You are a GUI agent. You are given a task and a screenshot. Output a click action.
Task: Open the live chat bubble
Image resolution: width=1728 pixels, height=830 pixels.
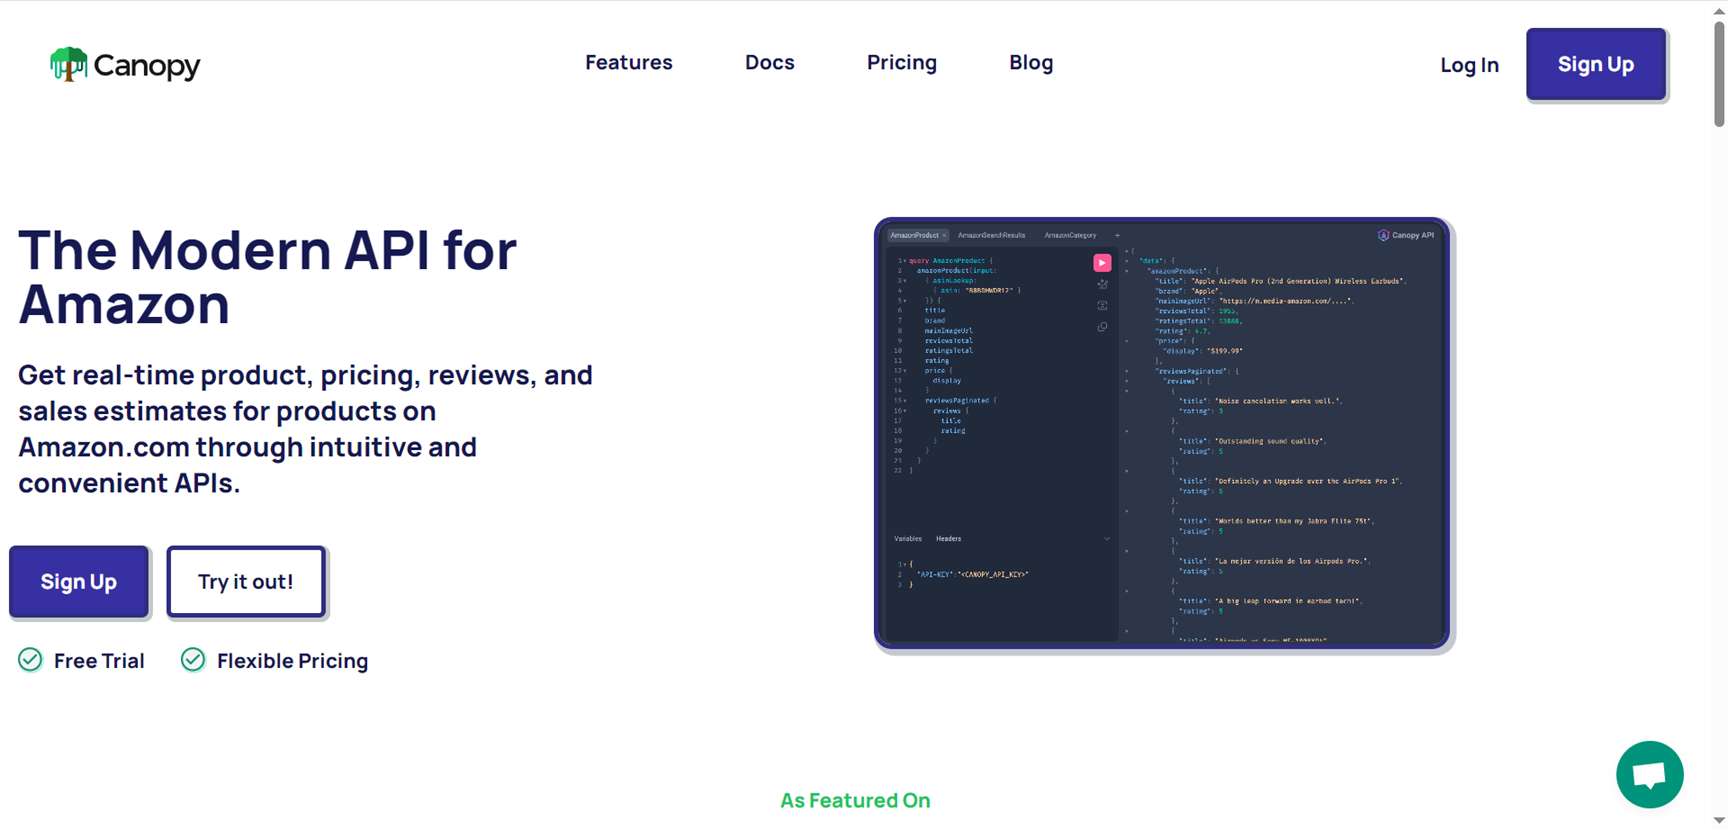1649,774
